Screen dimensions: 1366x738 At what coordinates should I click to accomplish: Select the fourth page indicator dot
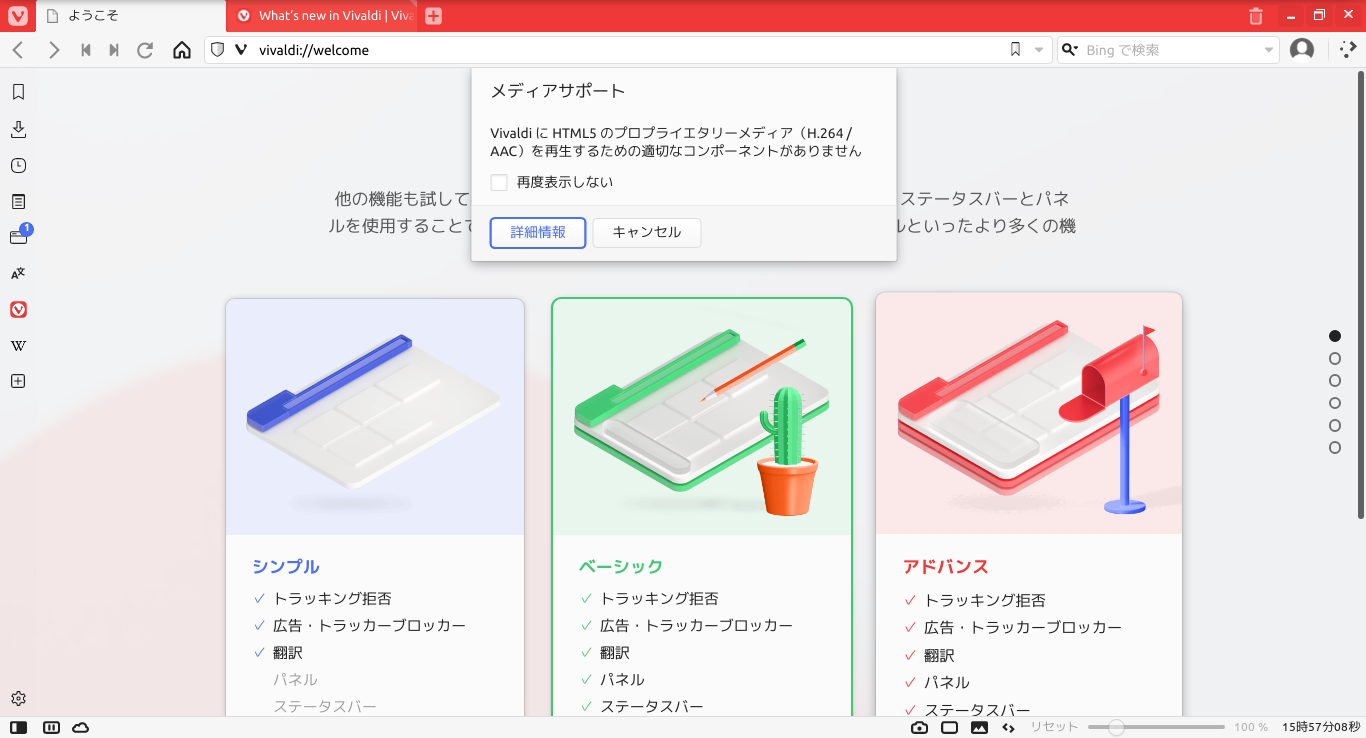tap(1335, 403)
